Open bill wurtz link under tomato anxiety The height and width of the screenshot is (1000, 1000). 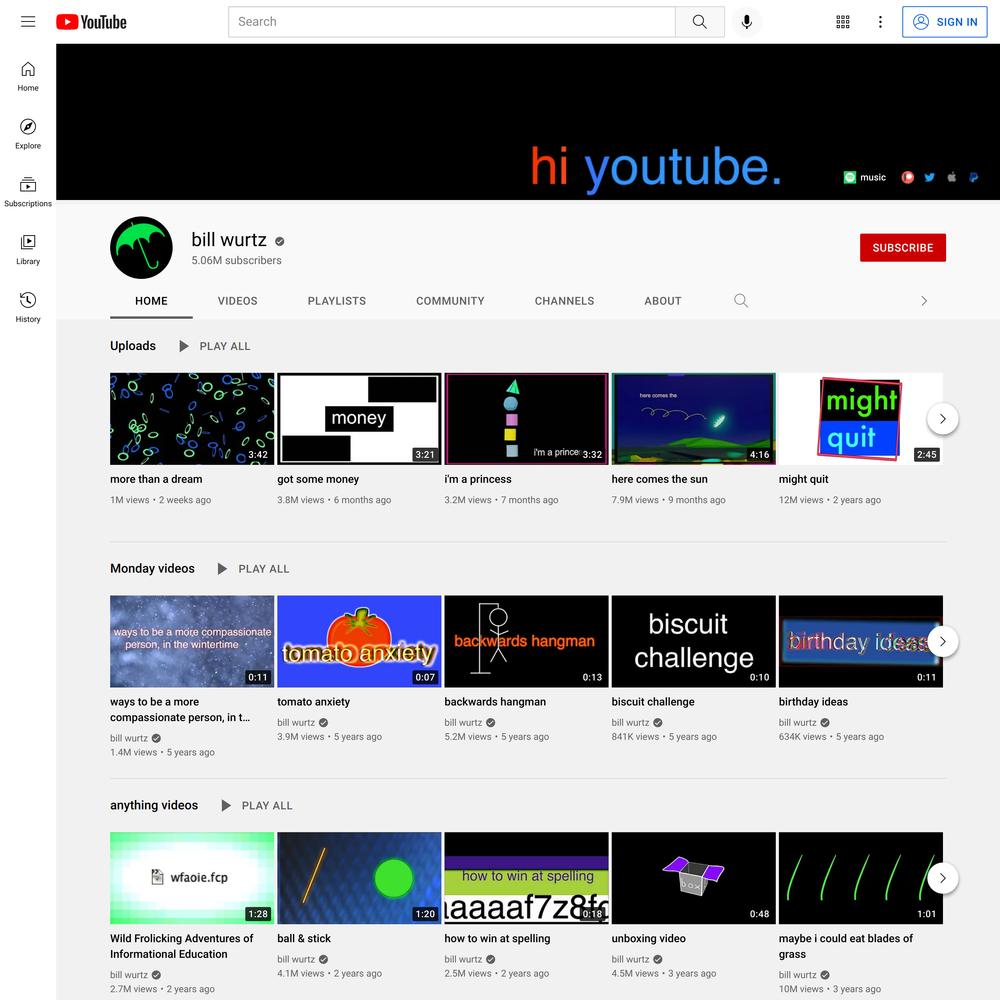296,722
